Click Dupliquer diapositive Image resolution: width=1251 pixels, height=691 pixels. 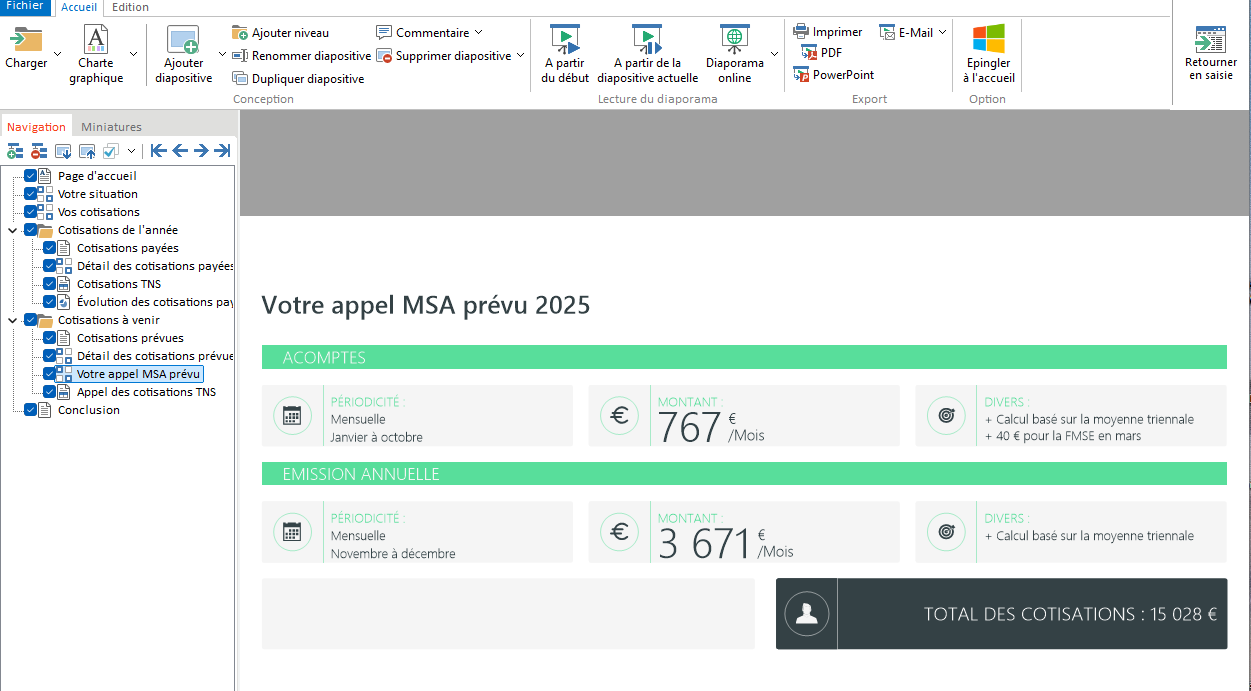[298, 79]
